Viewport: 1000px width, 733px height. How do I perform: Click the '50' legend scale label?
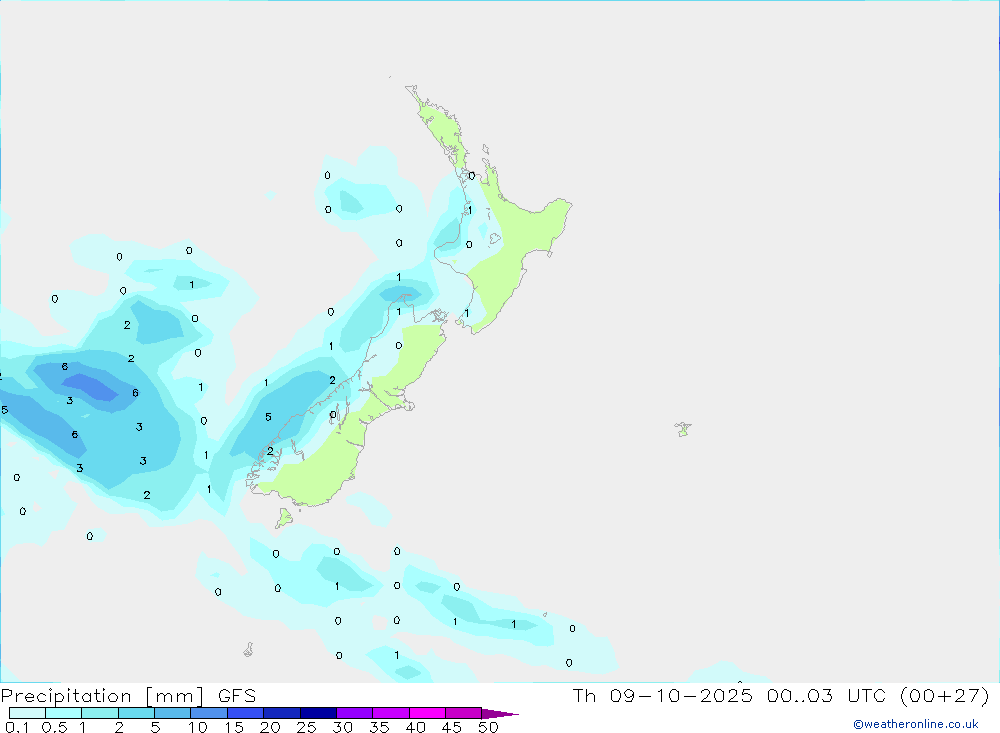[488, 727]
